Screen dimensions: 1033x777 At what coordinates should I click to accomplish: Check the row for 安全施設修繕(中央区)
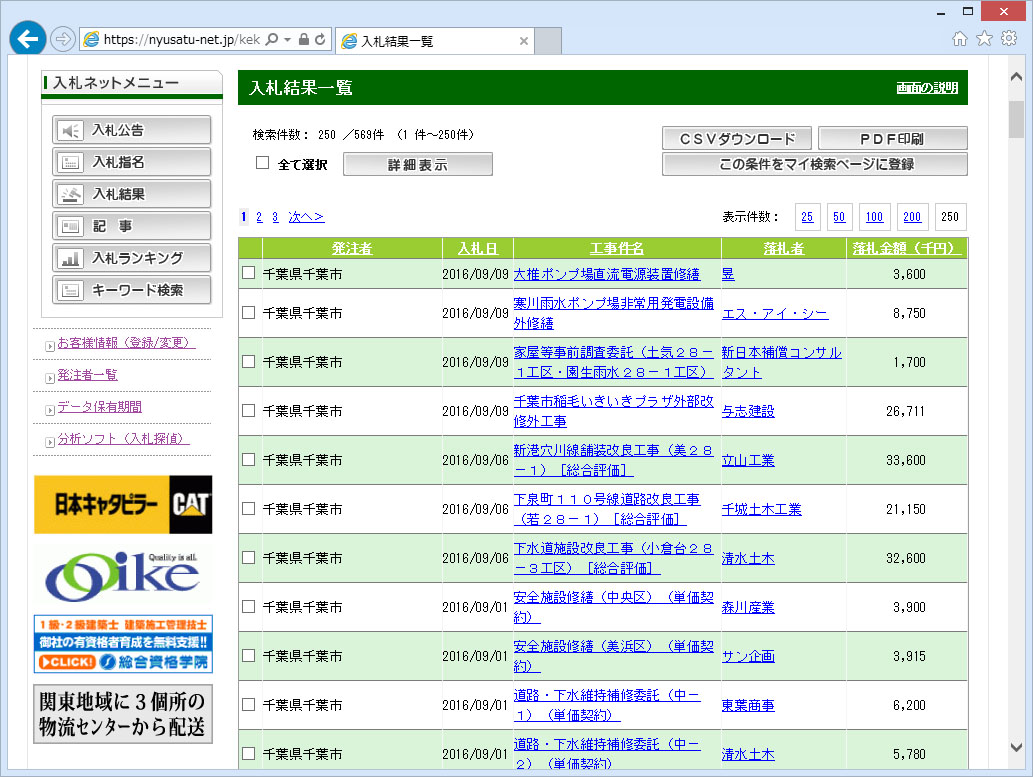(248, 606)
